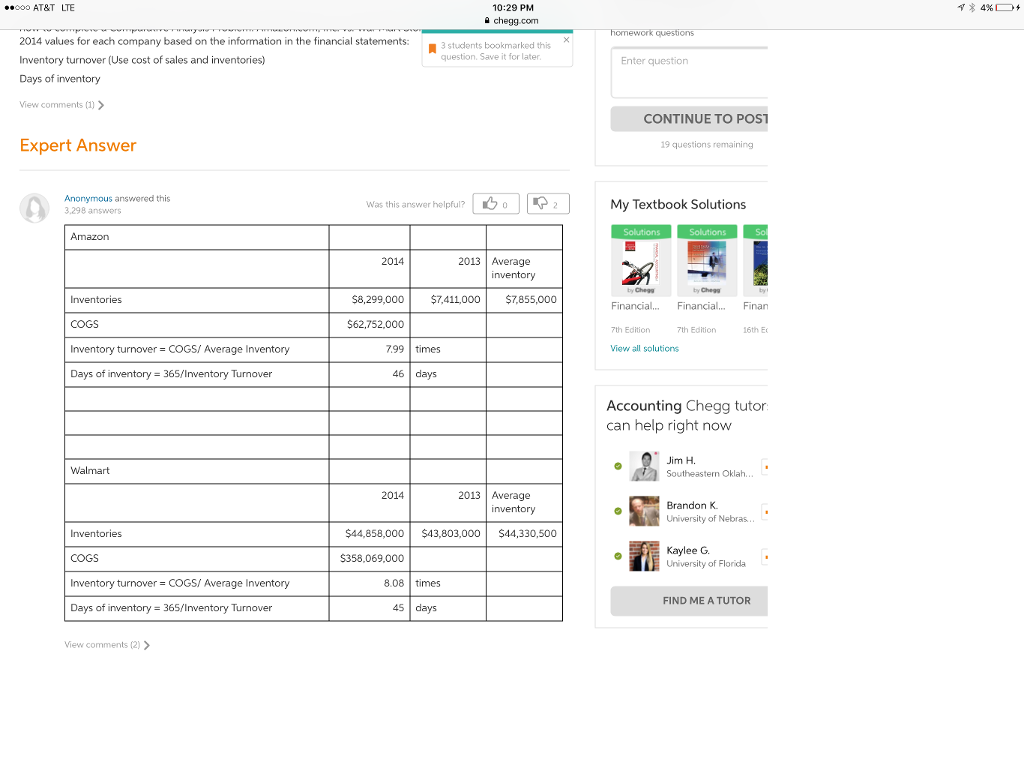The height and width of the screenshot is (768, 1024).
Task: Click the orange bookmark icon in popup
Action: (x=432, y=49)
